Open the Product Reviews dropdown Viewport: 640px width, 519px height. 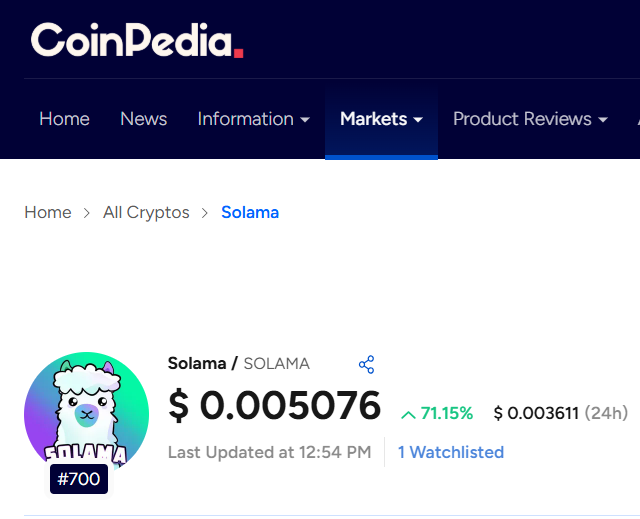pyautogui.click(x=530, y=119)
